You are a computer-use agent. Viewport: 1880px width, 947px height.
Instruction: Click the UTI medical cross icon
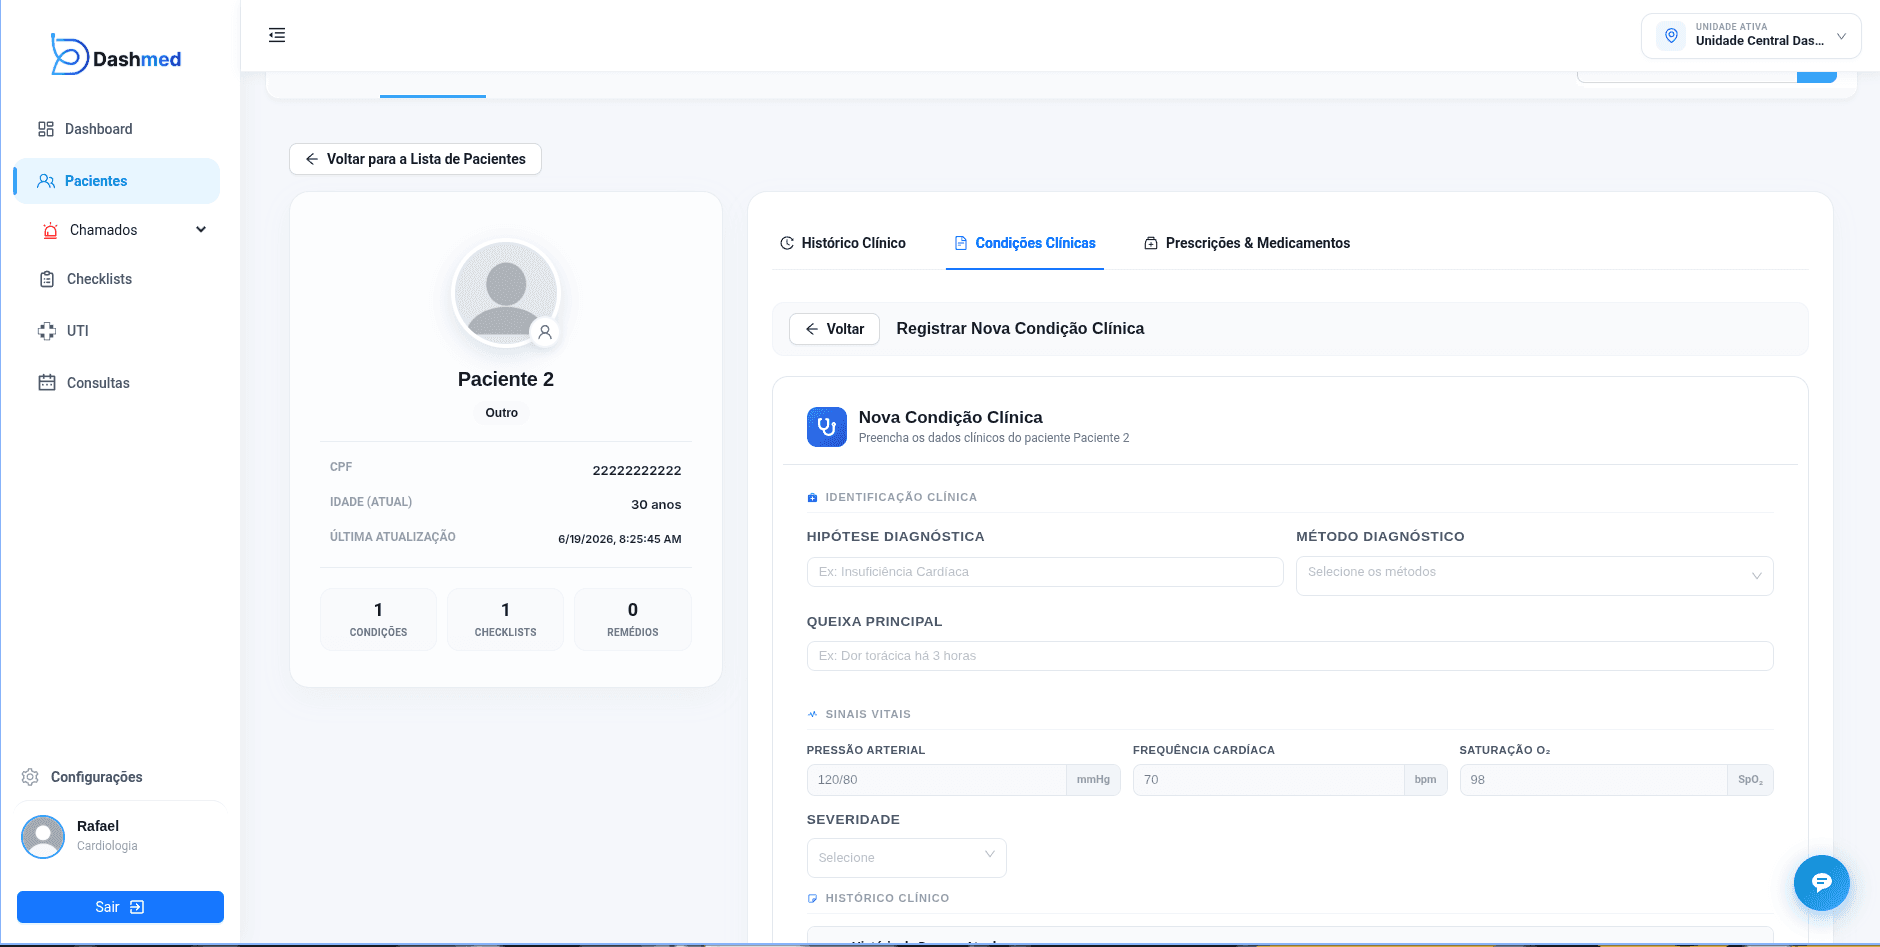(x=47, y=331)
